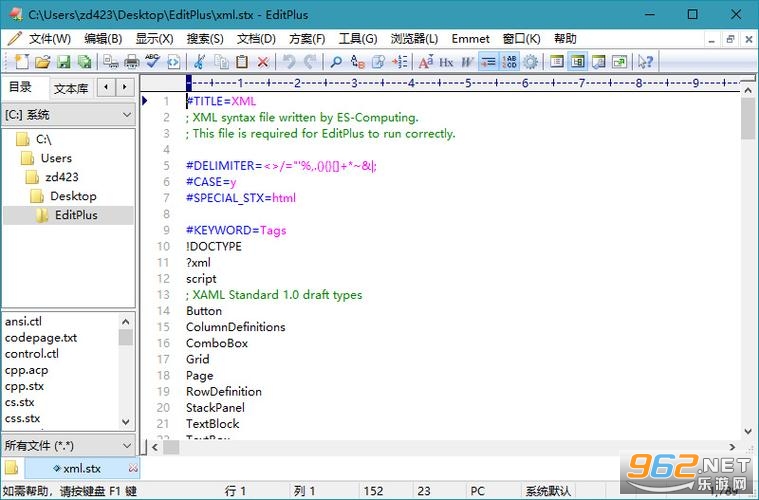Open a file with the folder icon
The image size is (759, 500).
(x=42, y=61)
